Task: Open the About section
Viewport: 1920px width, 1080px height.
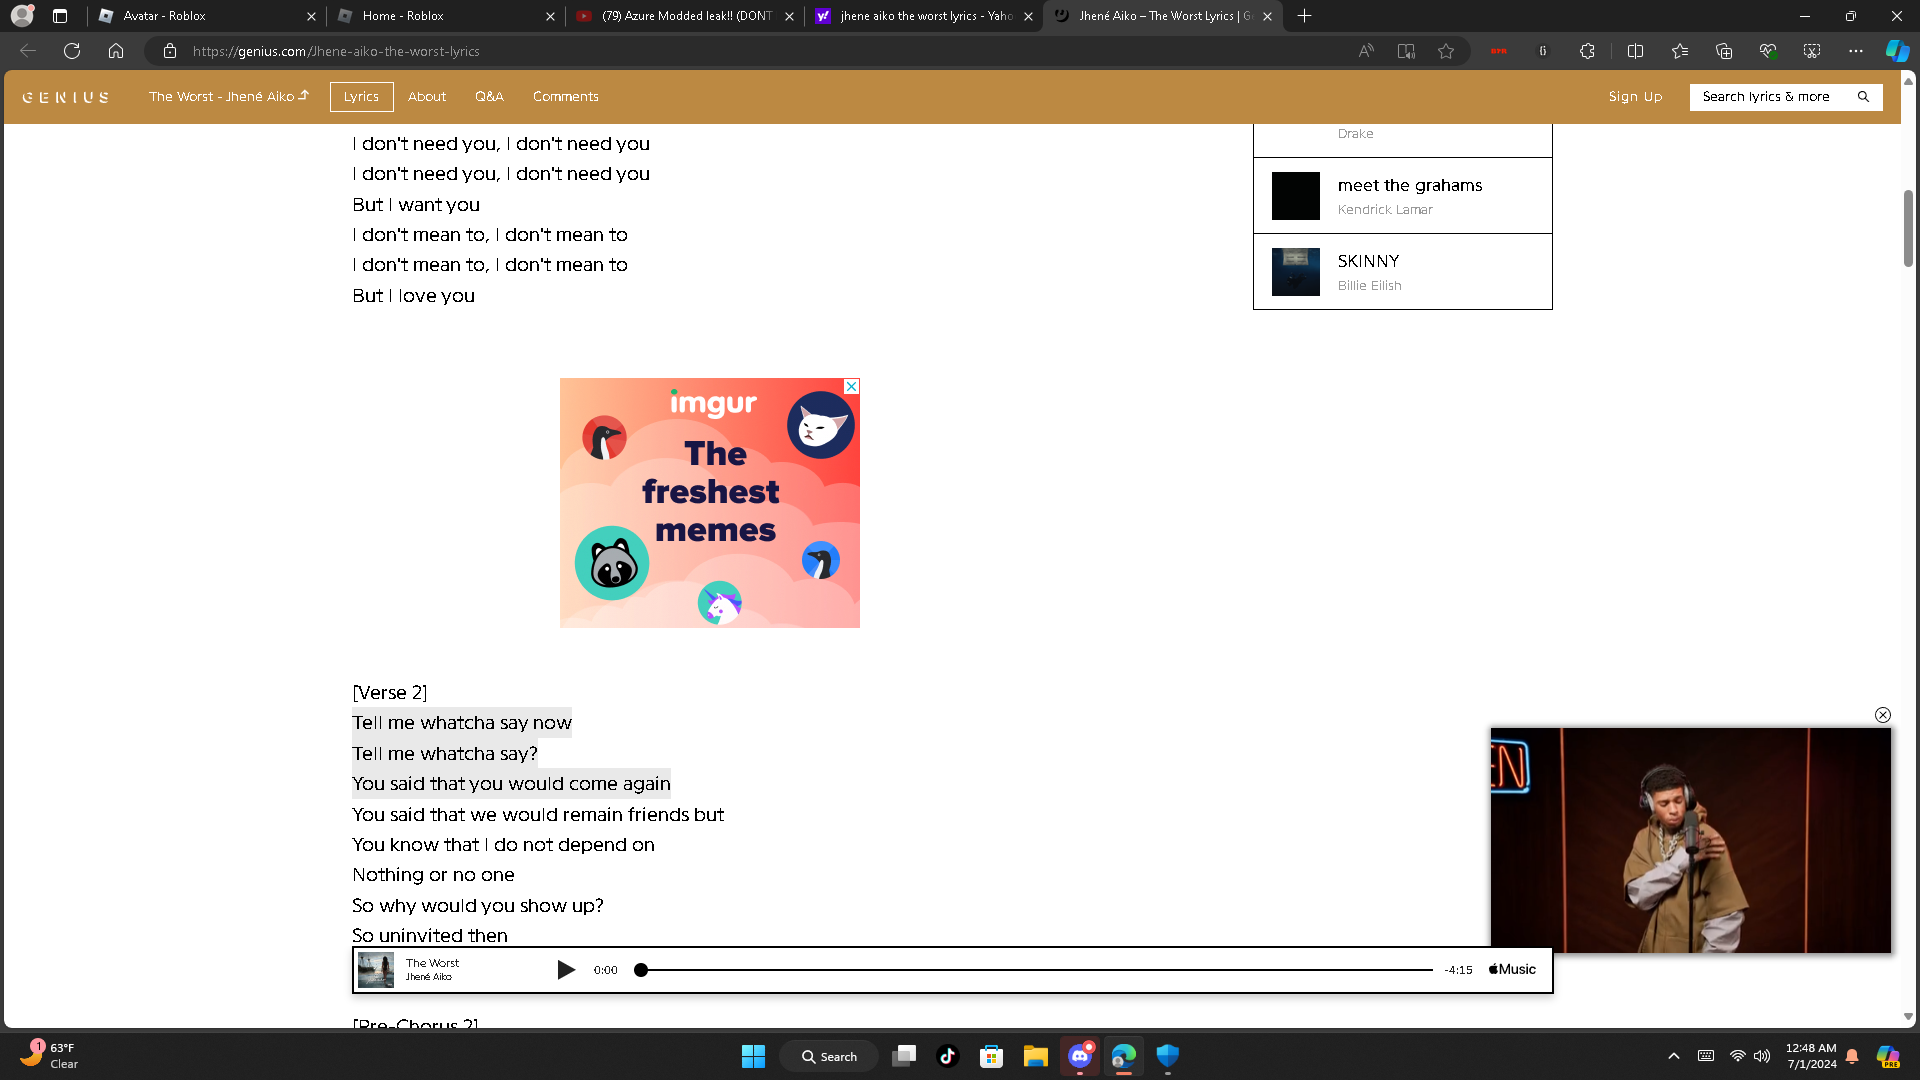Action: [427, 97]
